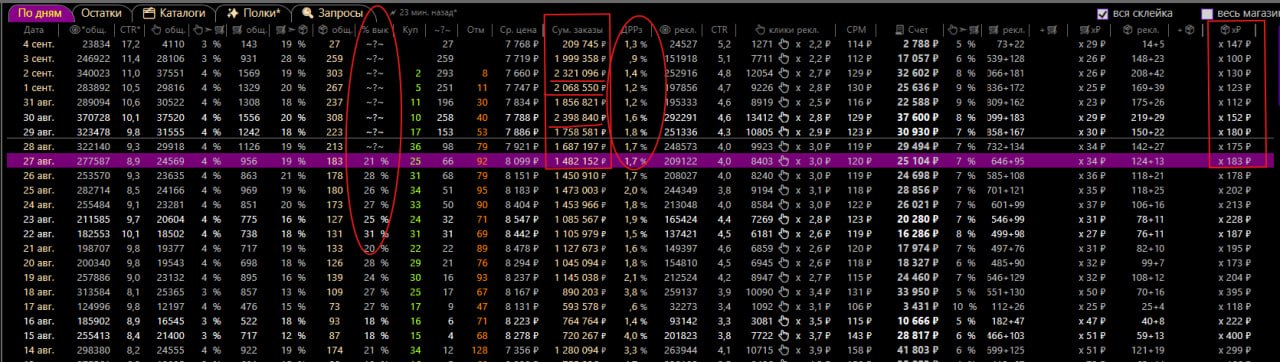Sort by Сум. заказы column header
The width and height of the screenshot is (1280, 362).
(x=577, y=31)
